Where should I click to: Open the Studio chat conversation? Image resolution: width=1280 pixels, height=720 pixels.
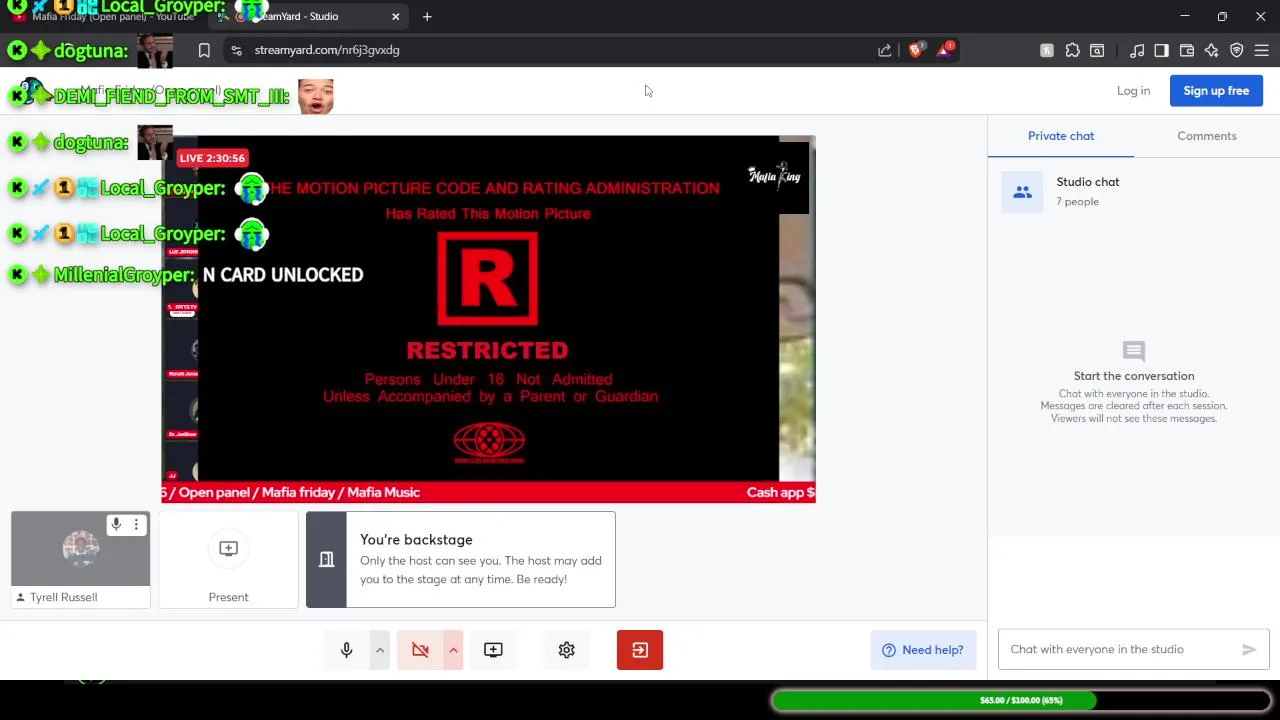tap(1134, 191)
